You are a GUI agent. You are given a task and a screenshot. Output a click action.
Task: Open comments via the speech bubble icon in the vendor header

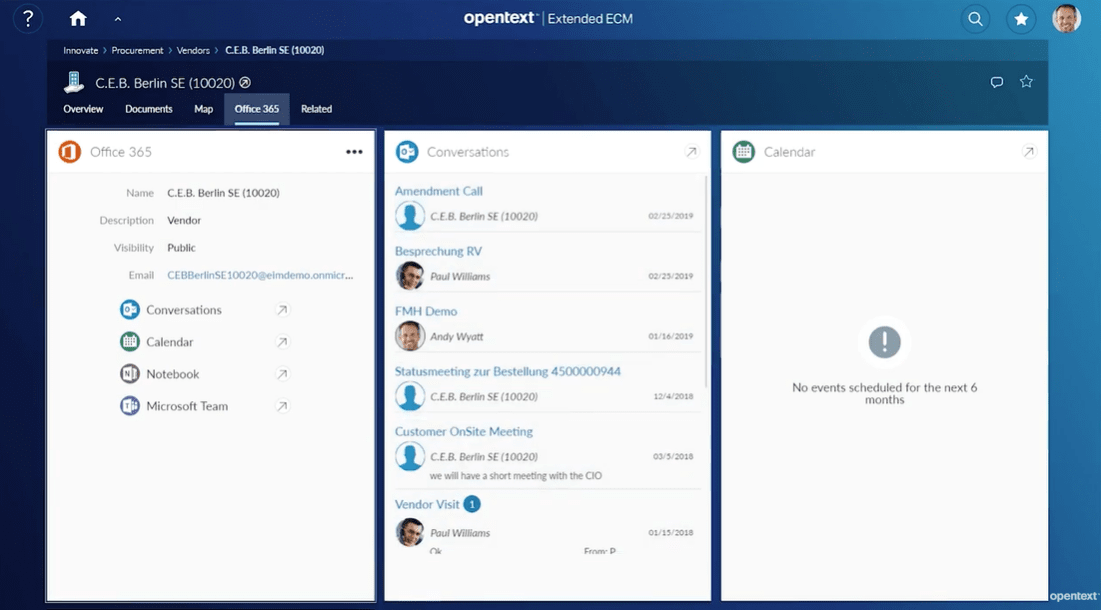(997, 82)
